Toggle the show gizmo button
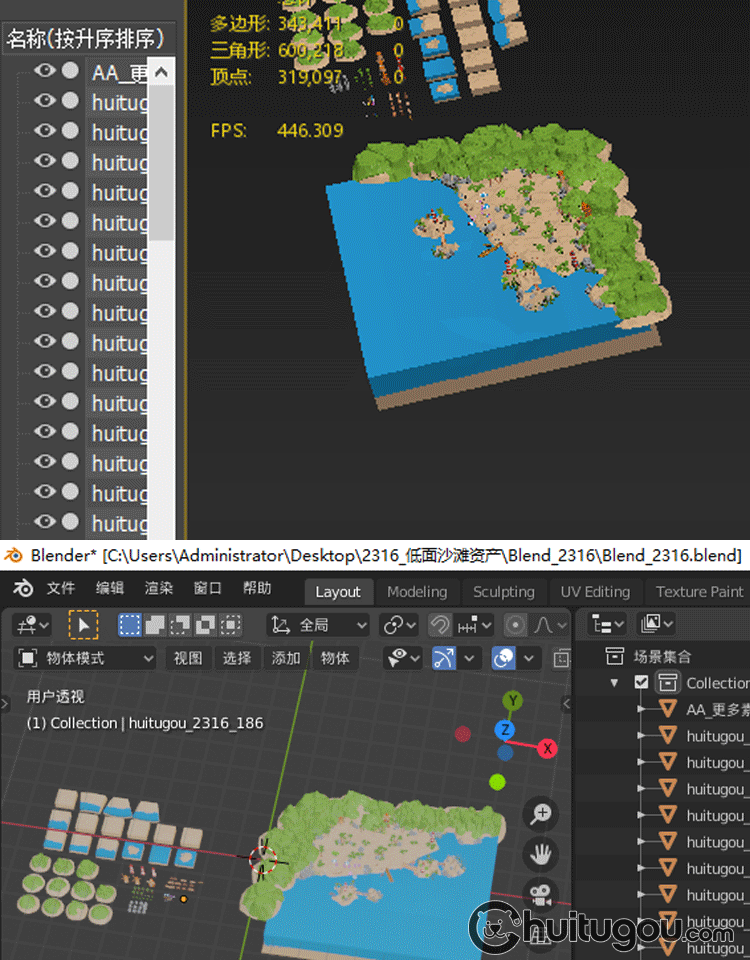The height and width of the screenshot is (960, 750). (443, 658)
